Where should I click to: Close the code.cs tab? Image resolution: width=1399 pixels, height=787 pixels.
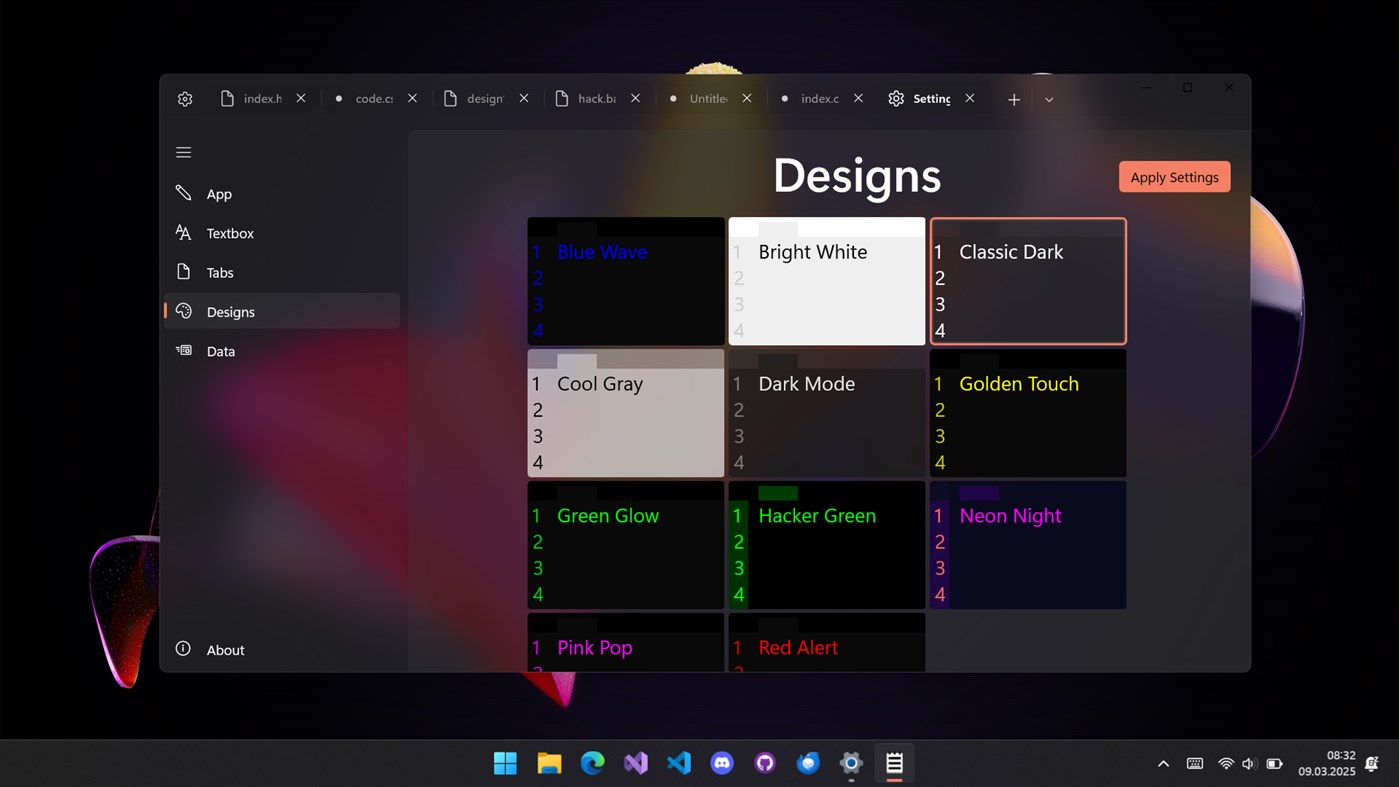(412, 98)
